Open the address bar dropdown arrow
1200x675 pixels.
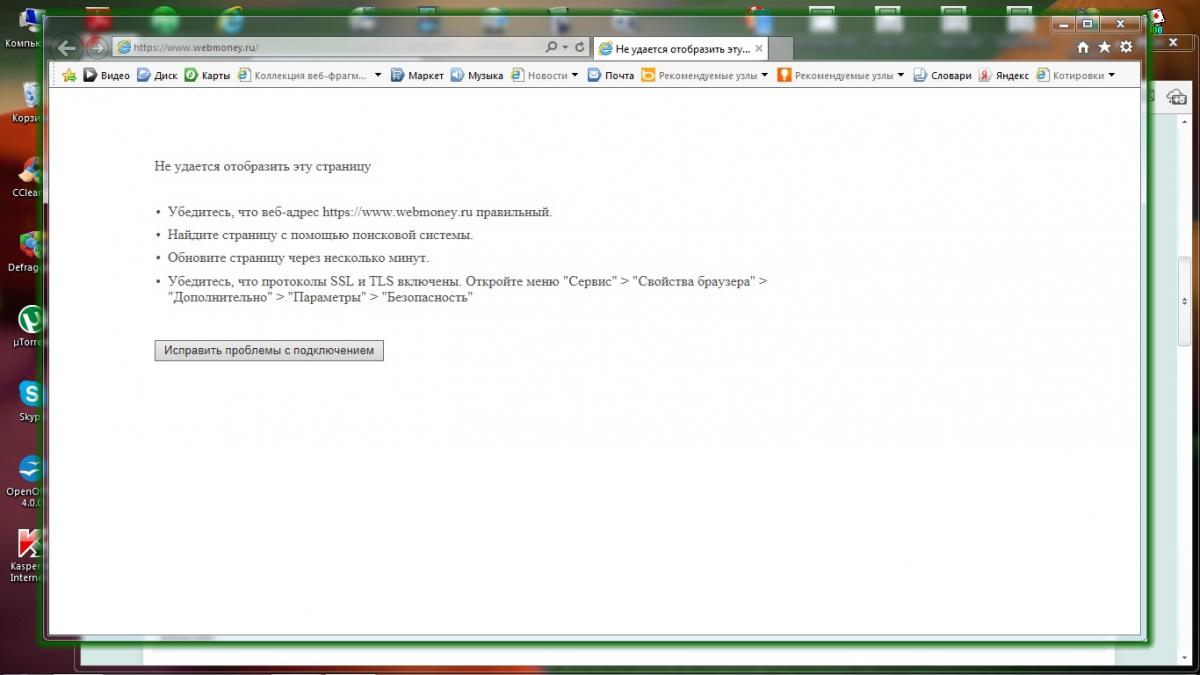pos(565,47)
